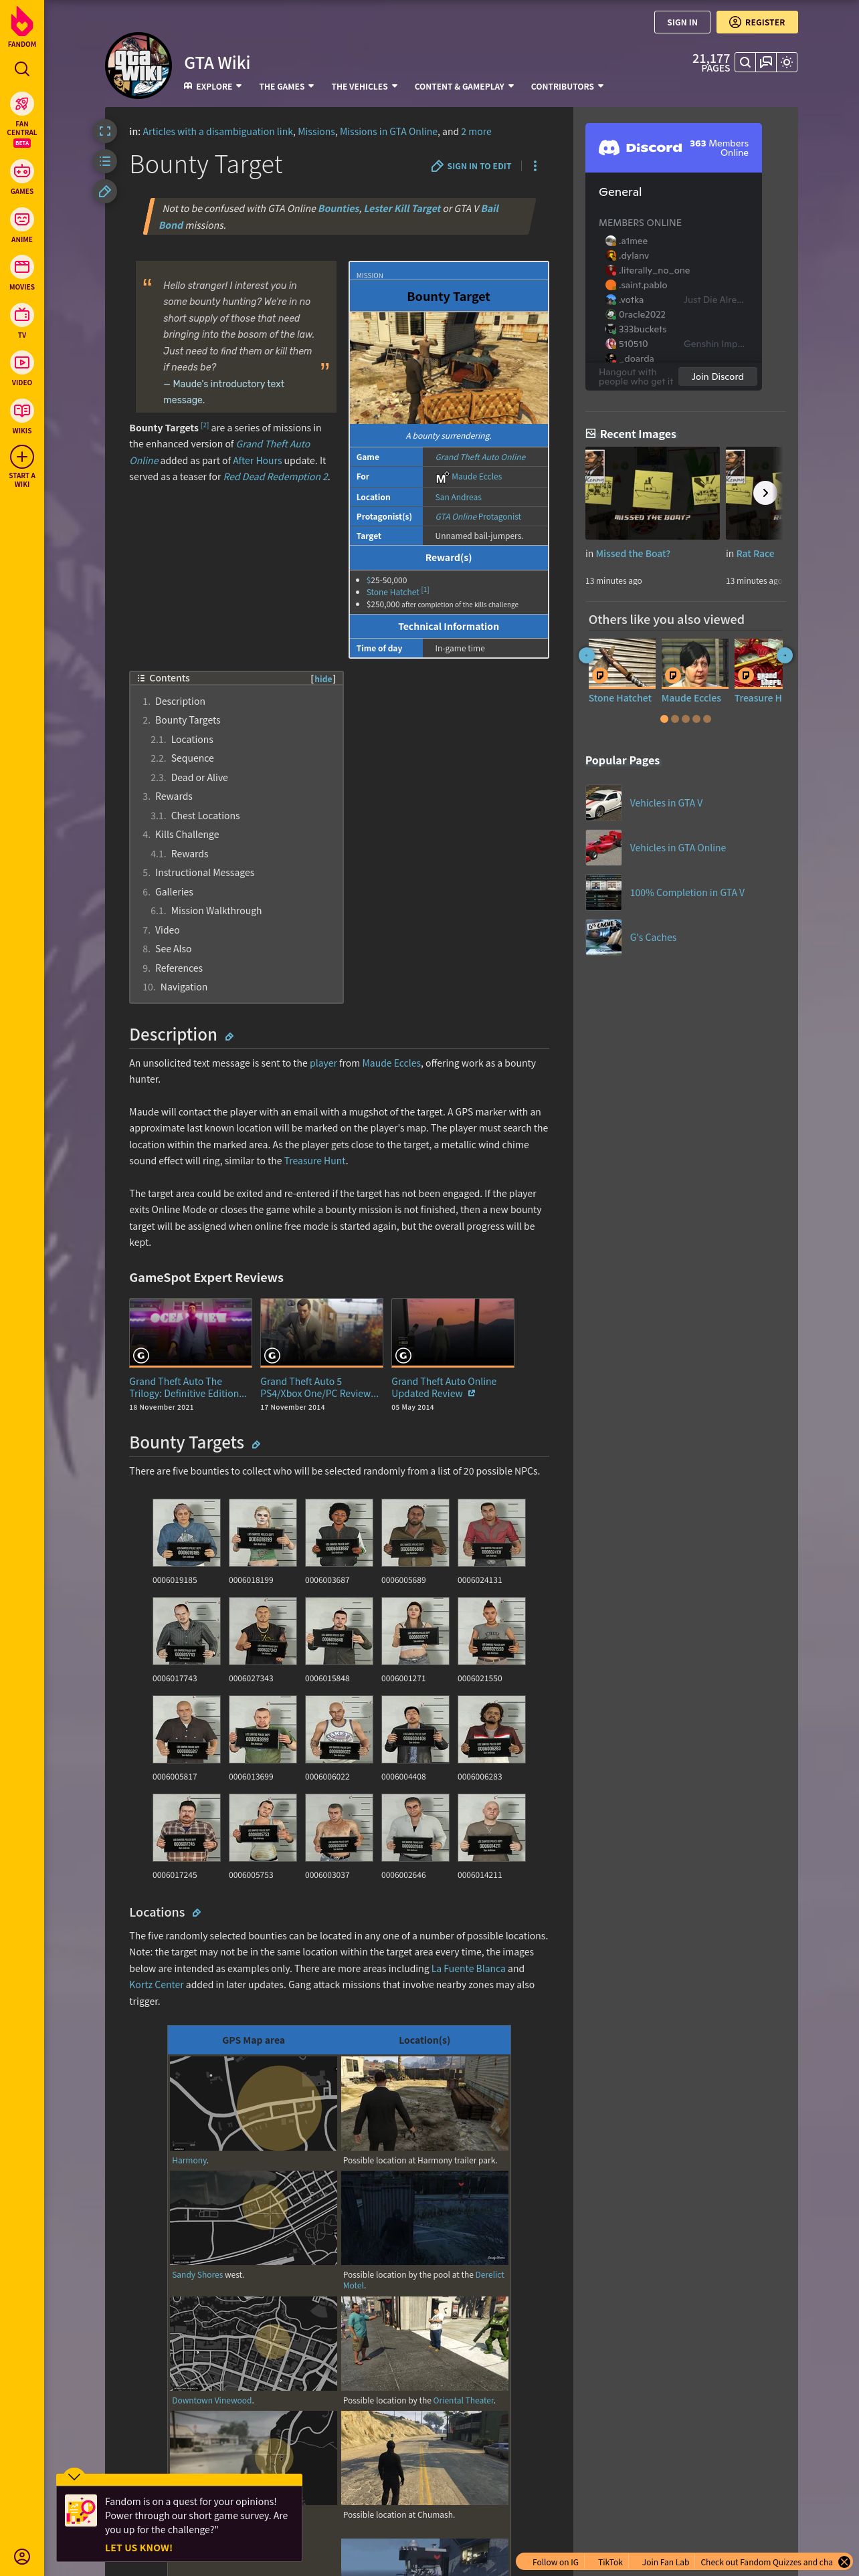
Task: Edit the Locations section pencil icon
Action: (196, 1913)
